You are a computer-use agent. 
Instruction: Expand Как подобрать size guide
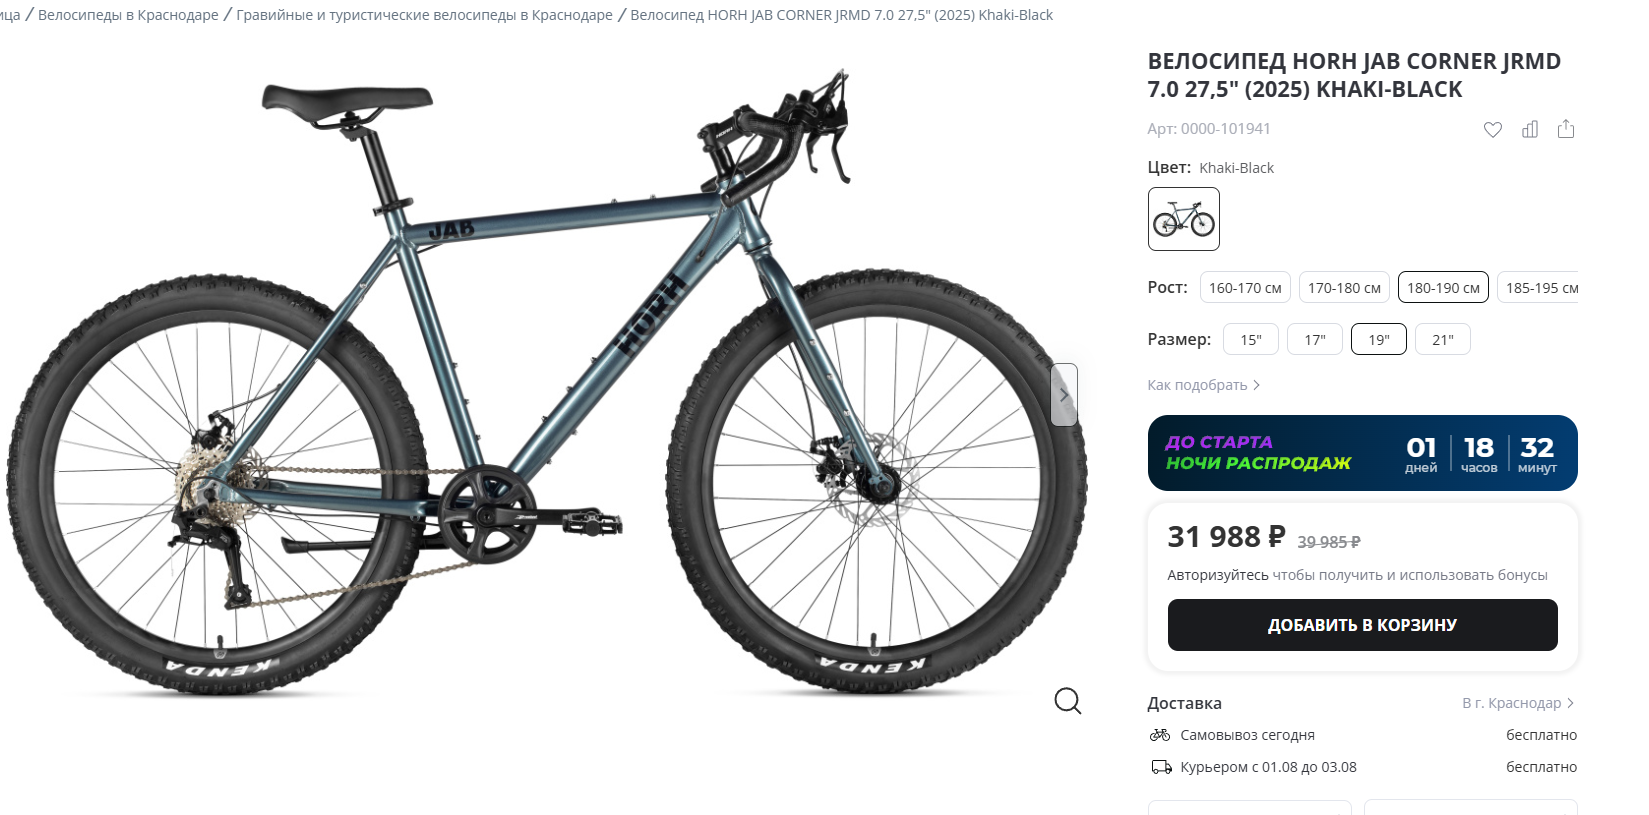click(1204, 385)
